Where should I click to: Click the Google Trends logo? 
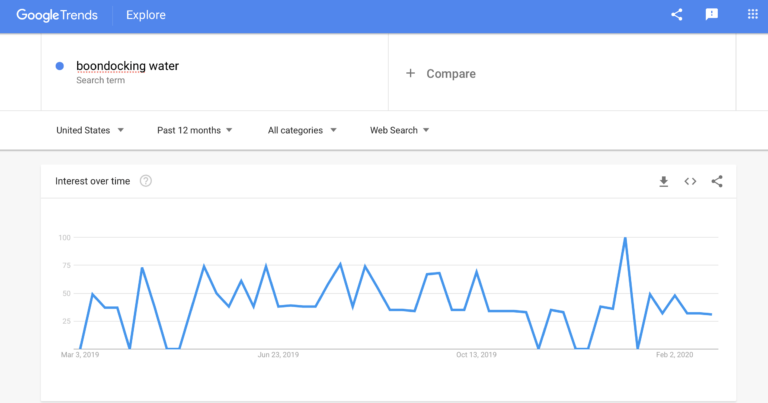pos(57,15)
